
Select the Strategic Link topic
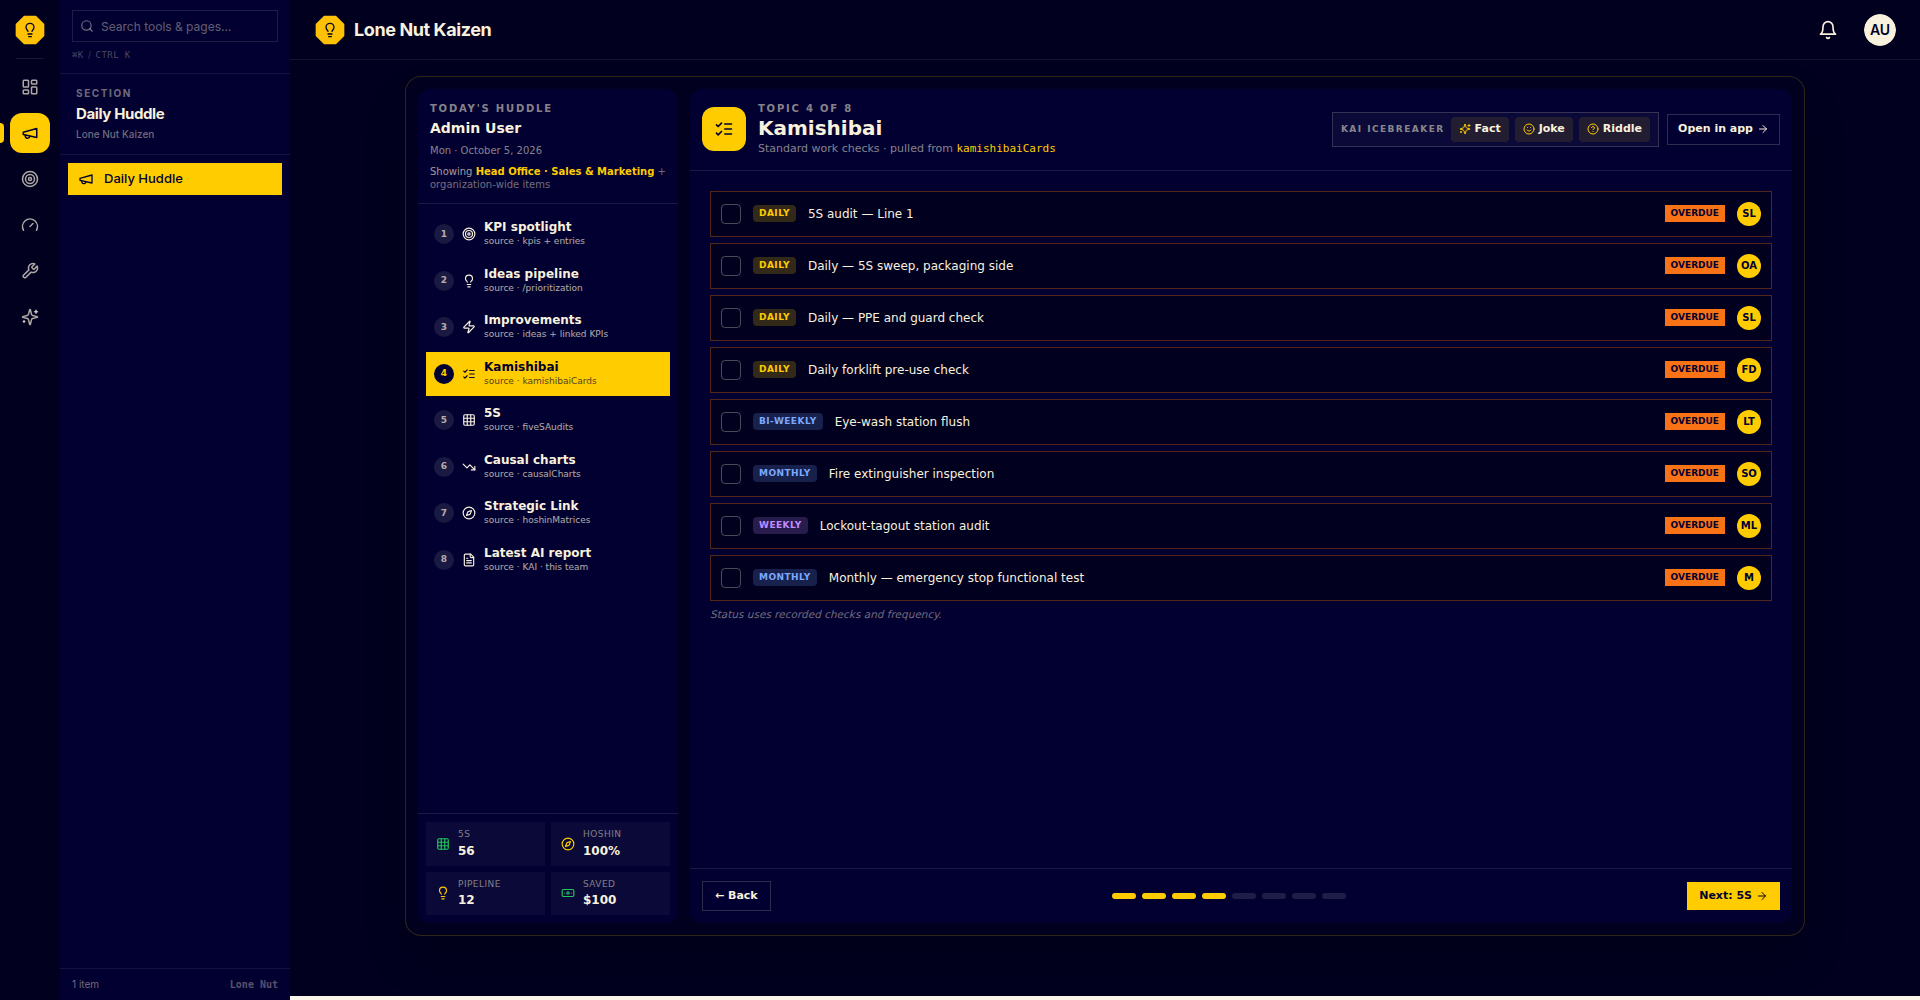[548, 512]
